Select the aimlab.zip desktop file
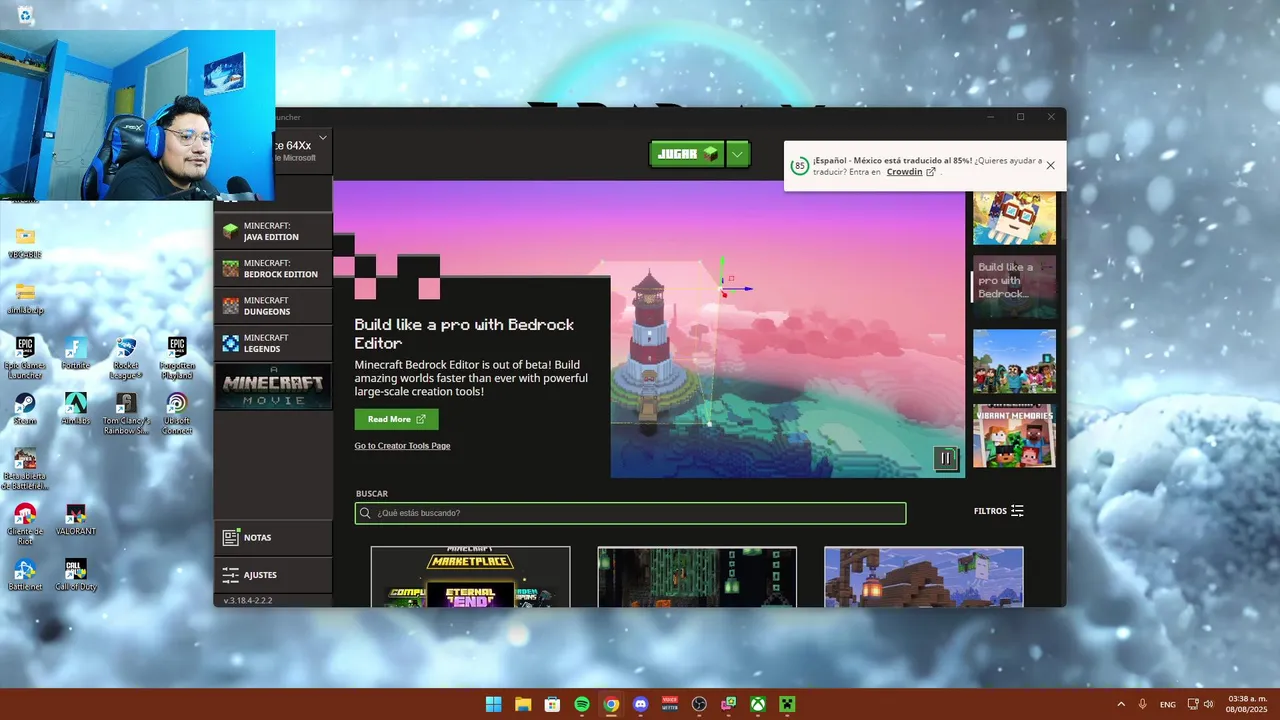This screenshot has height=720, width=1280. [25, 298]
